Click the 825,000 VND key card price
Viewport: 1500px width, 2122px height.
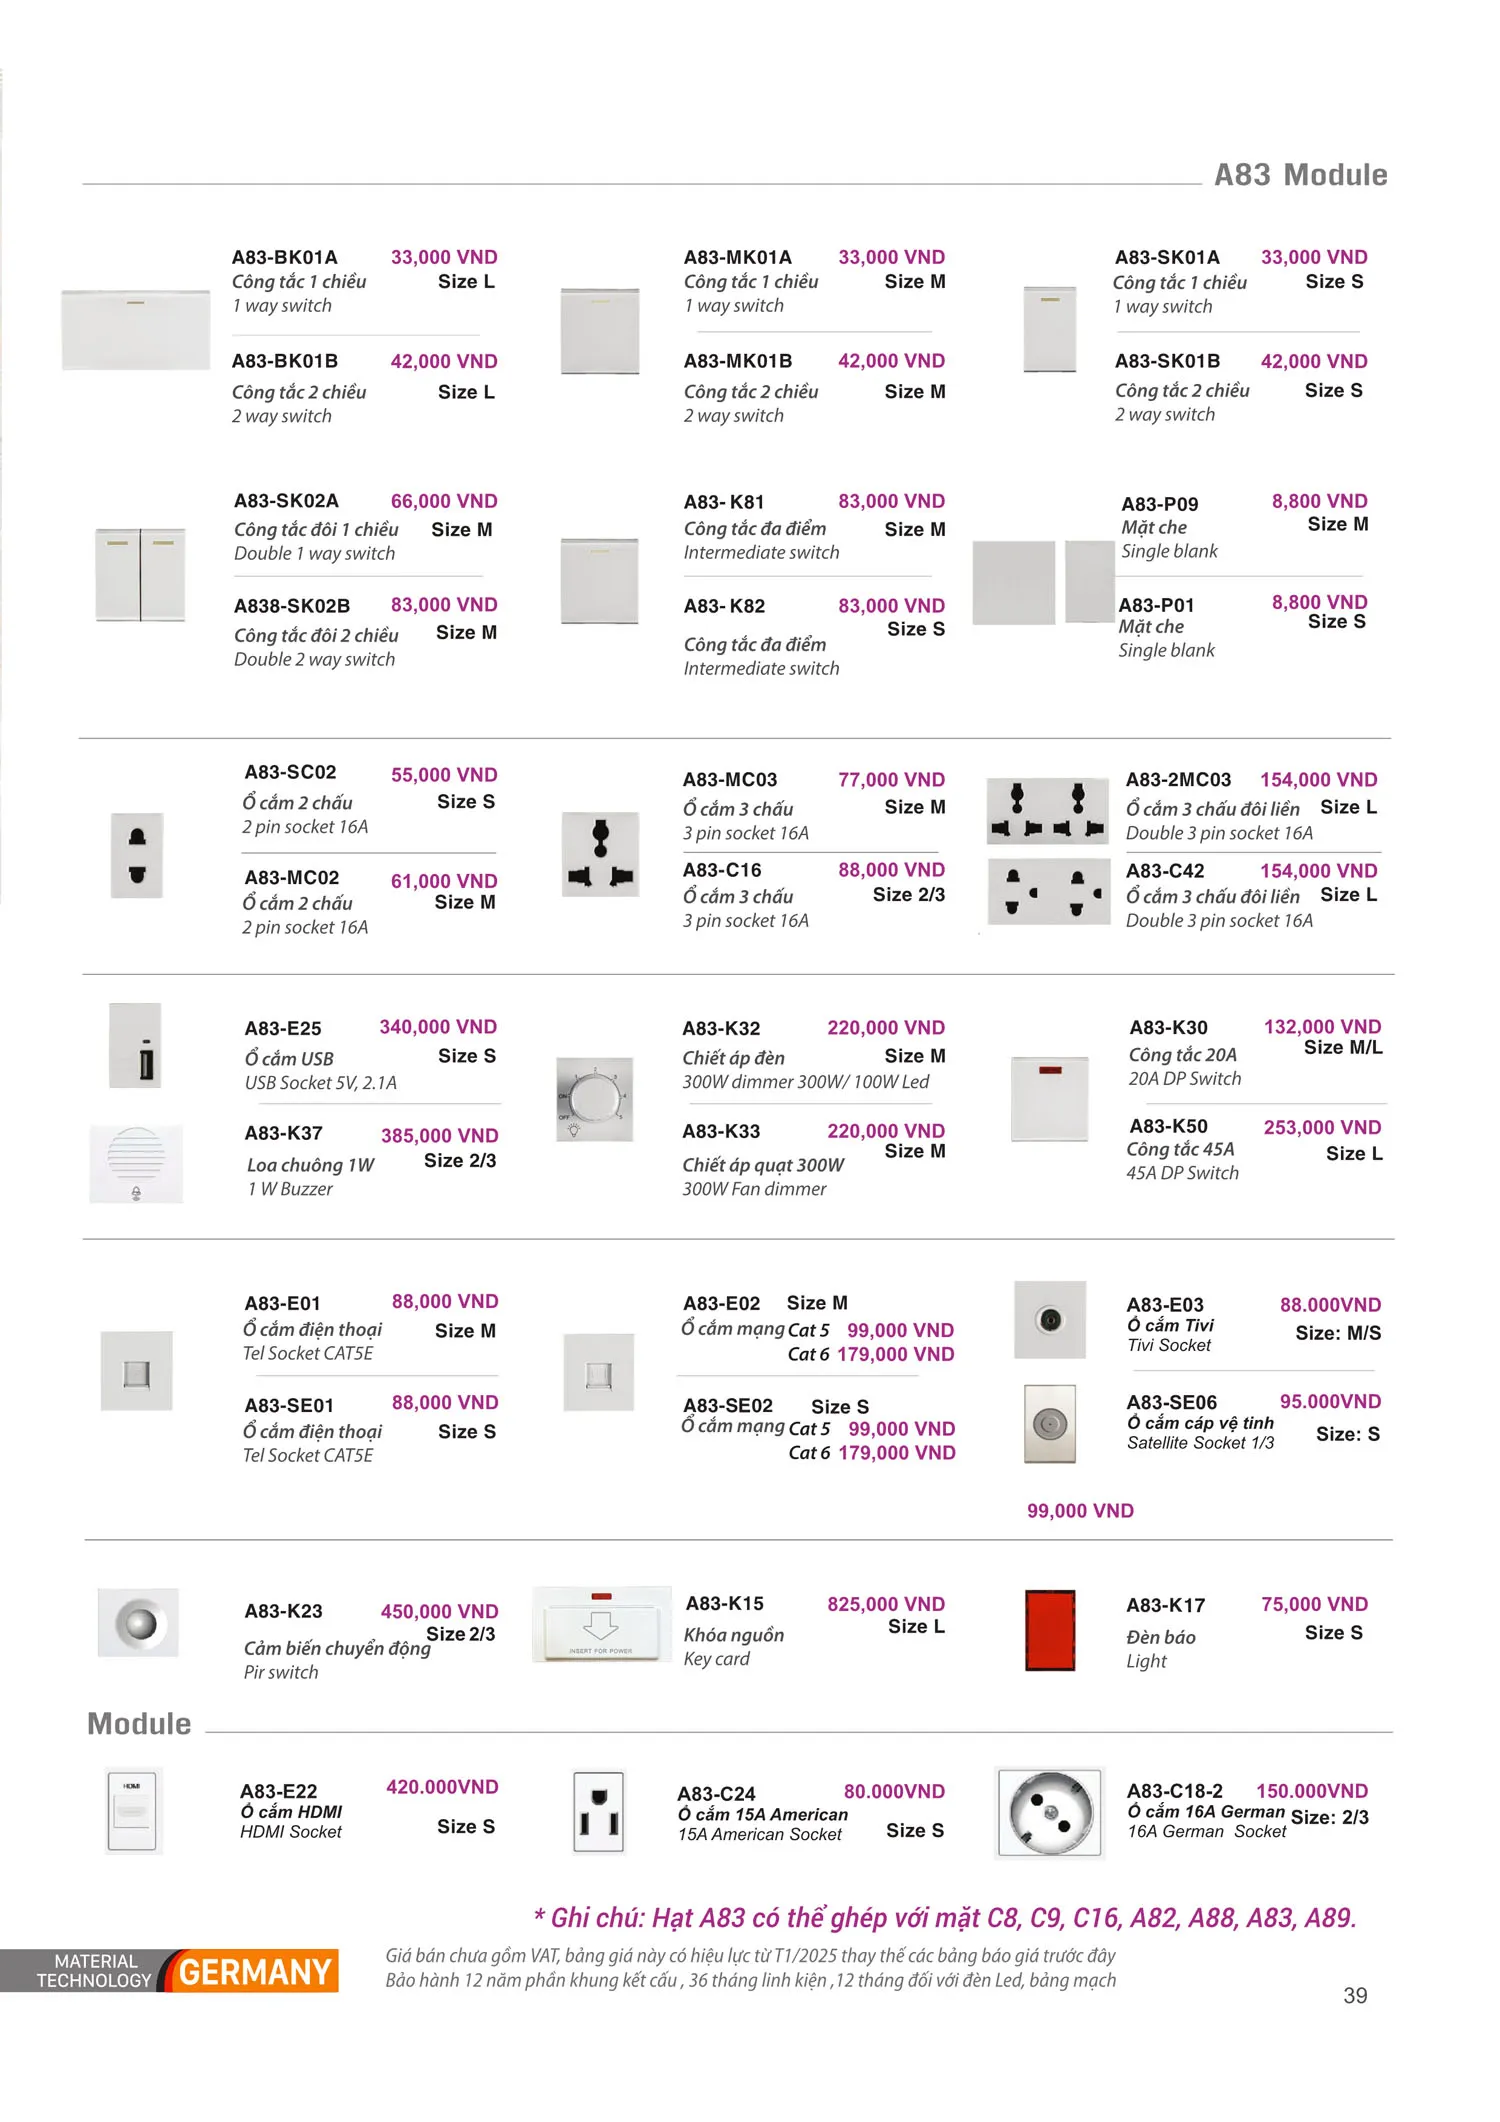click(x=886, y=1604)
